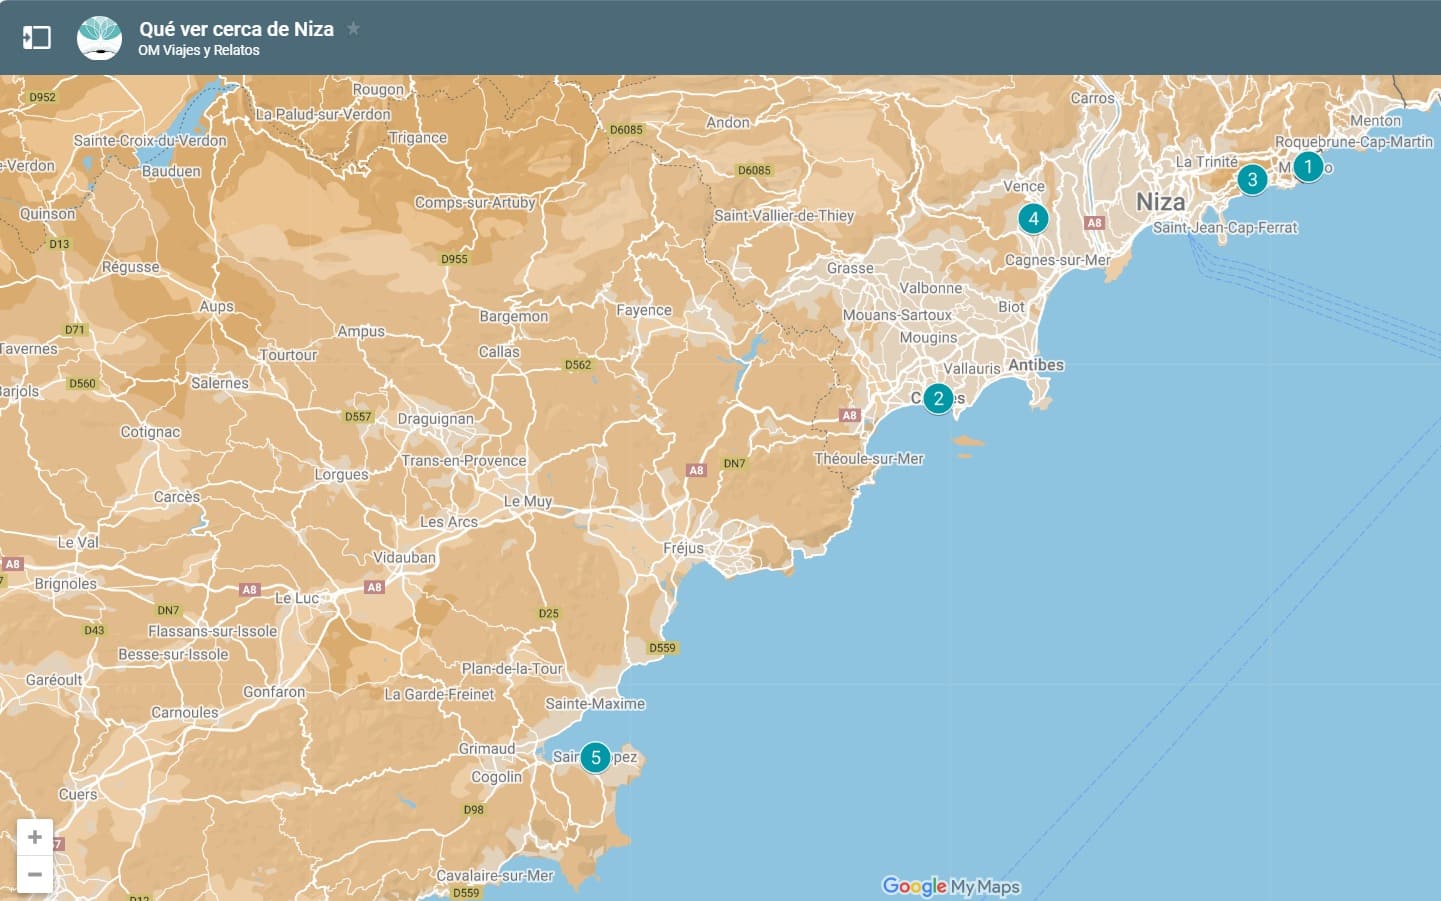Viewport: 1441px width, 901px height.
Task: Click the Trans-en-Provence label
Action: click(464, 461)
